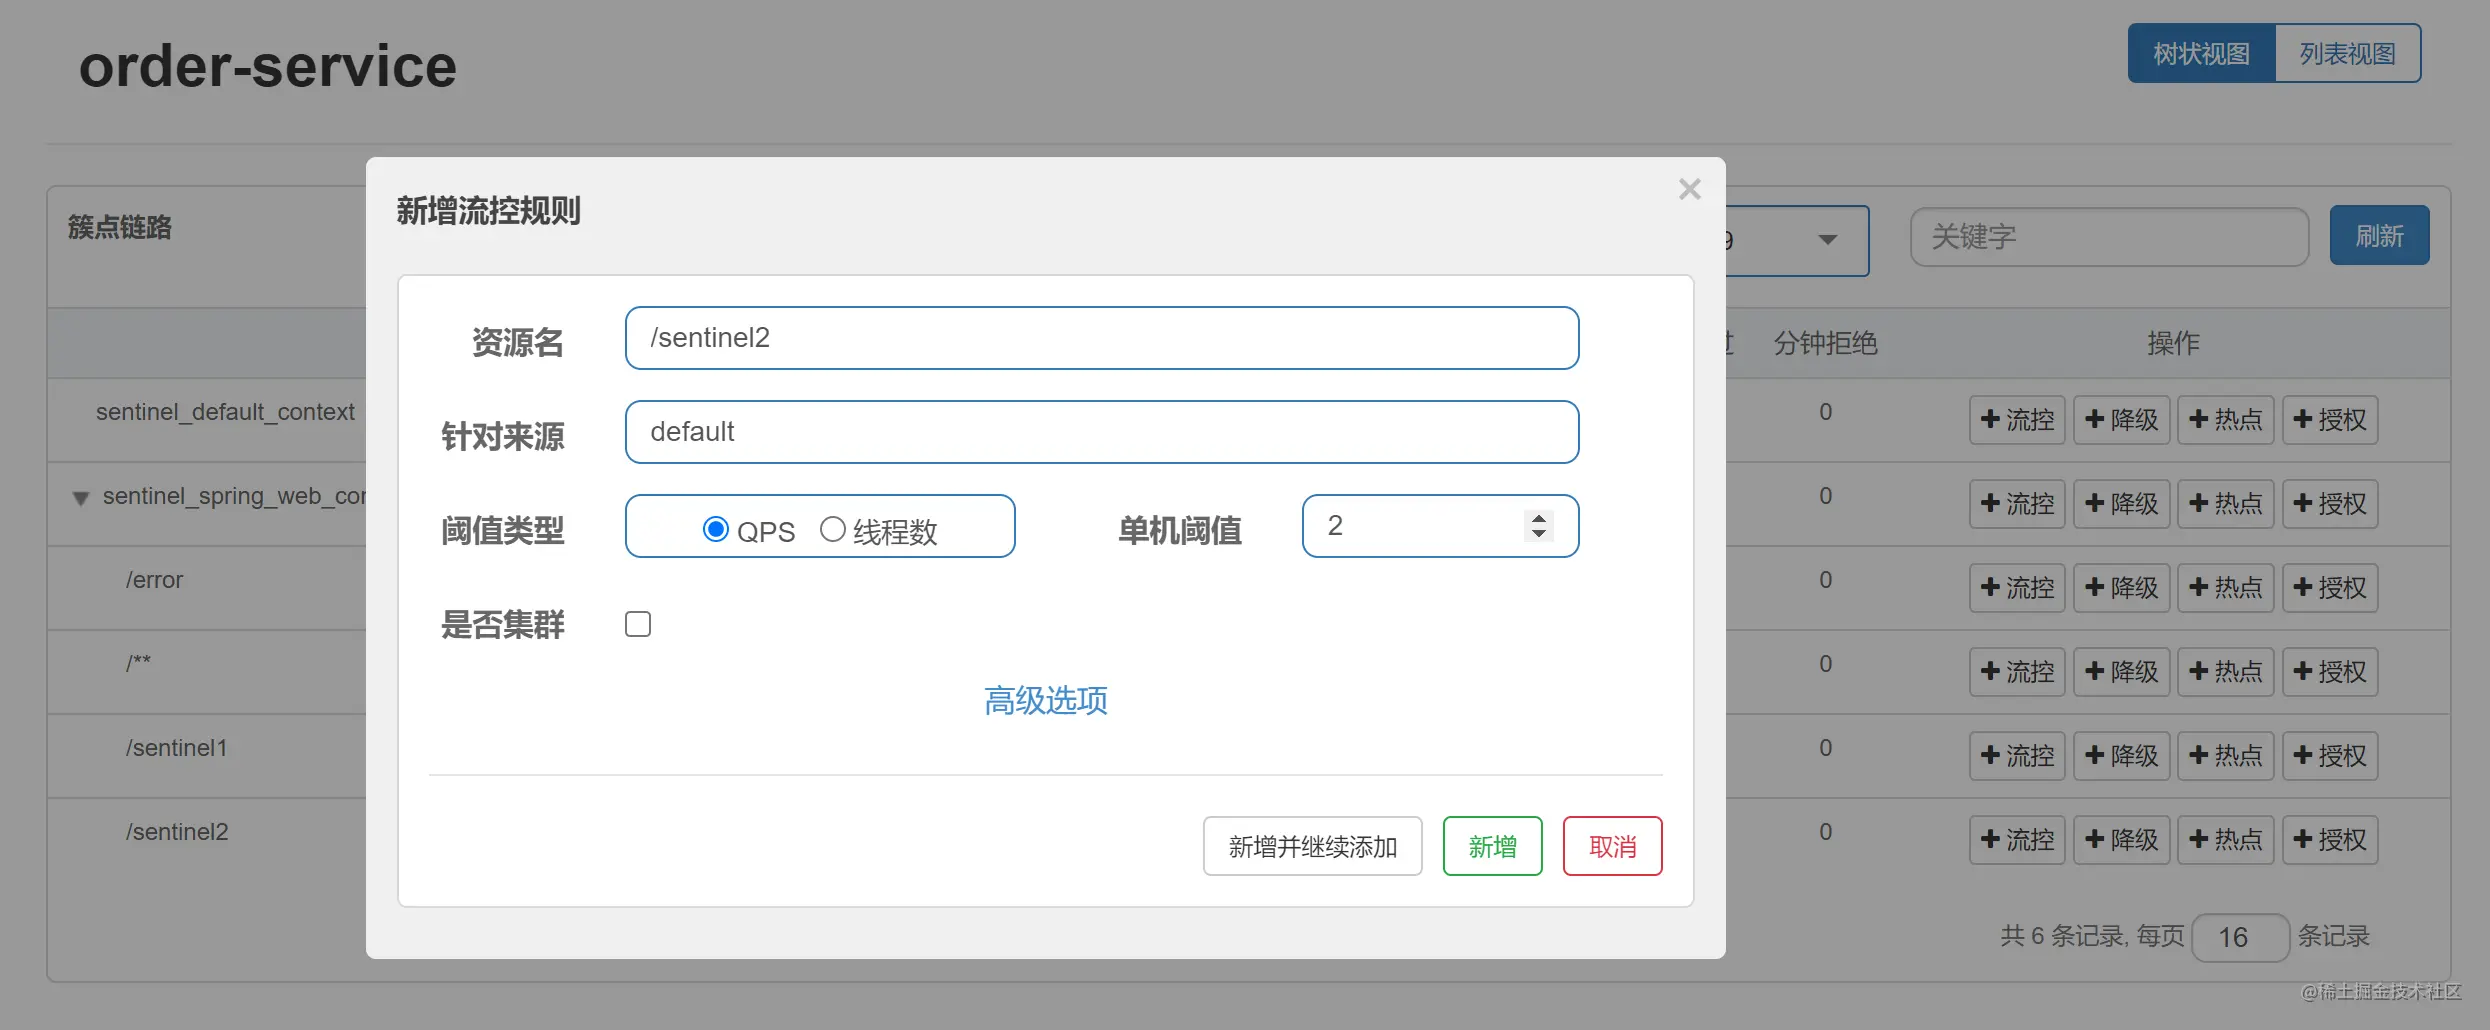2490x1030 pixels.
Task: Add 流控 rule for /sentinel2 row
Action: [2017, 840]
